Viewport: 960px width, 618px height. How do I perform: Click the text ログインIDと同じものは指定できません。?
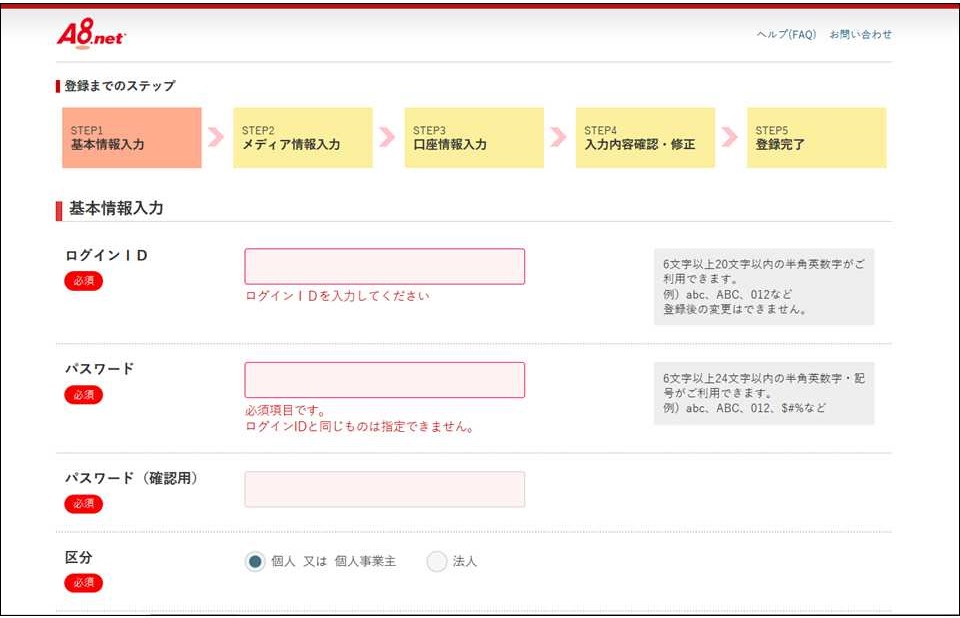pos(360,427)
